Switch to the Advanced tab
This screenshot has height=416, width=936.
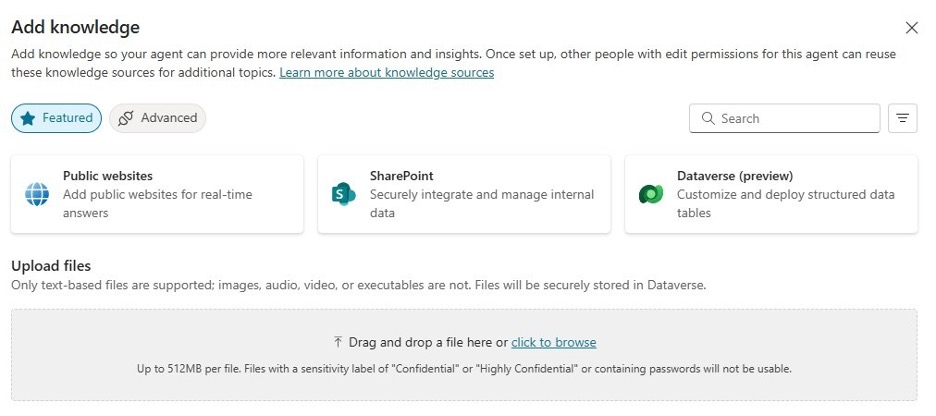158,118
